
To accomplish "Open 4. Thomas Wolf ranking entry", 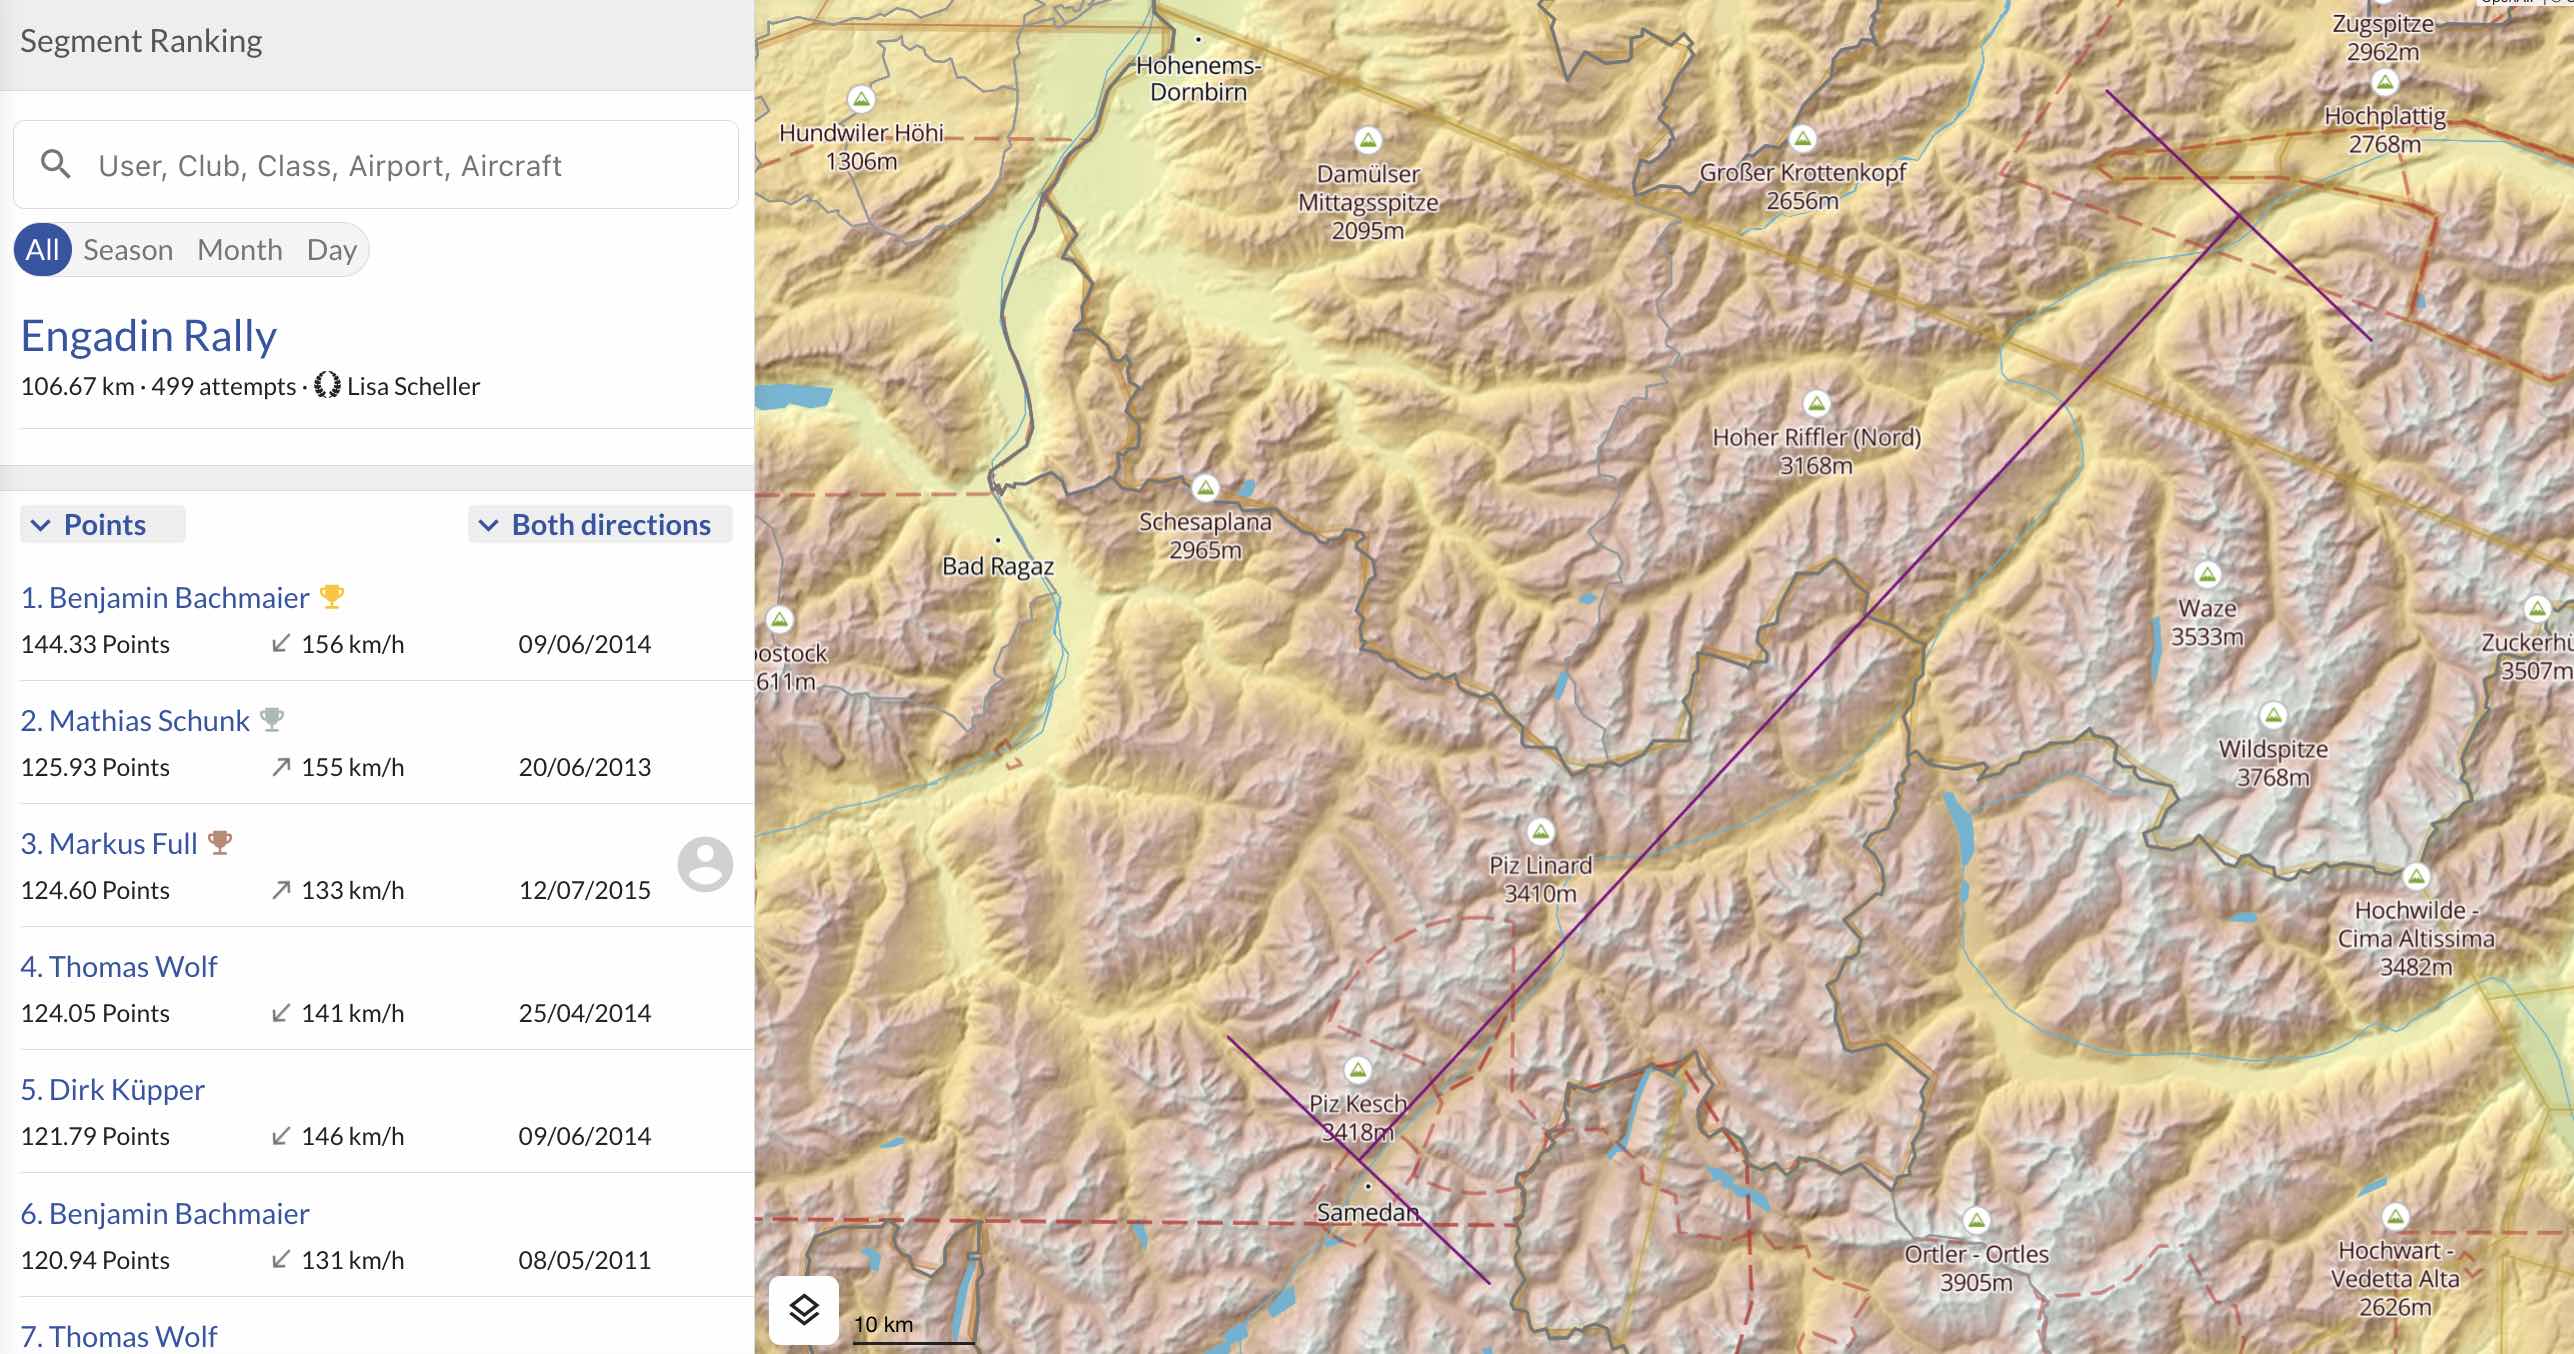I will point(377,989).
